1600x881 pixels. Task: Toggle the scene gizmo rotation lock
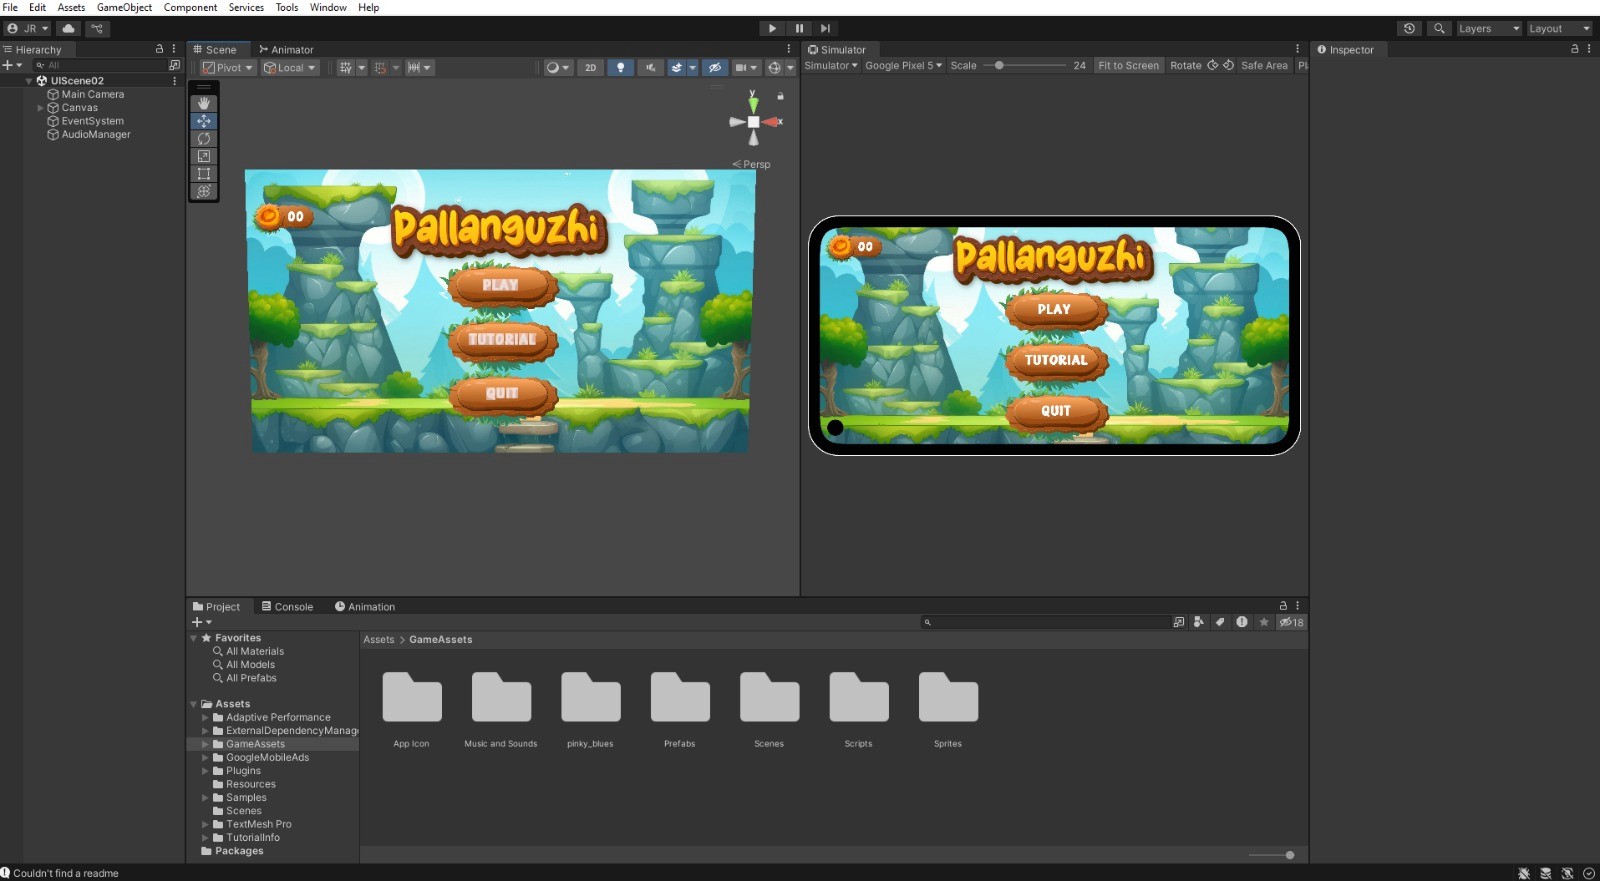(x=781, y=96)
